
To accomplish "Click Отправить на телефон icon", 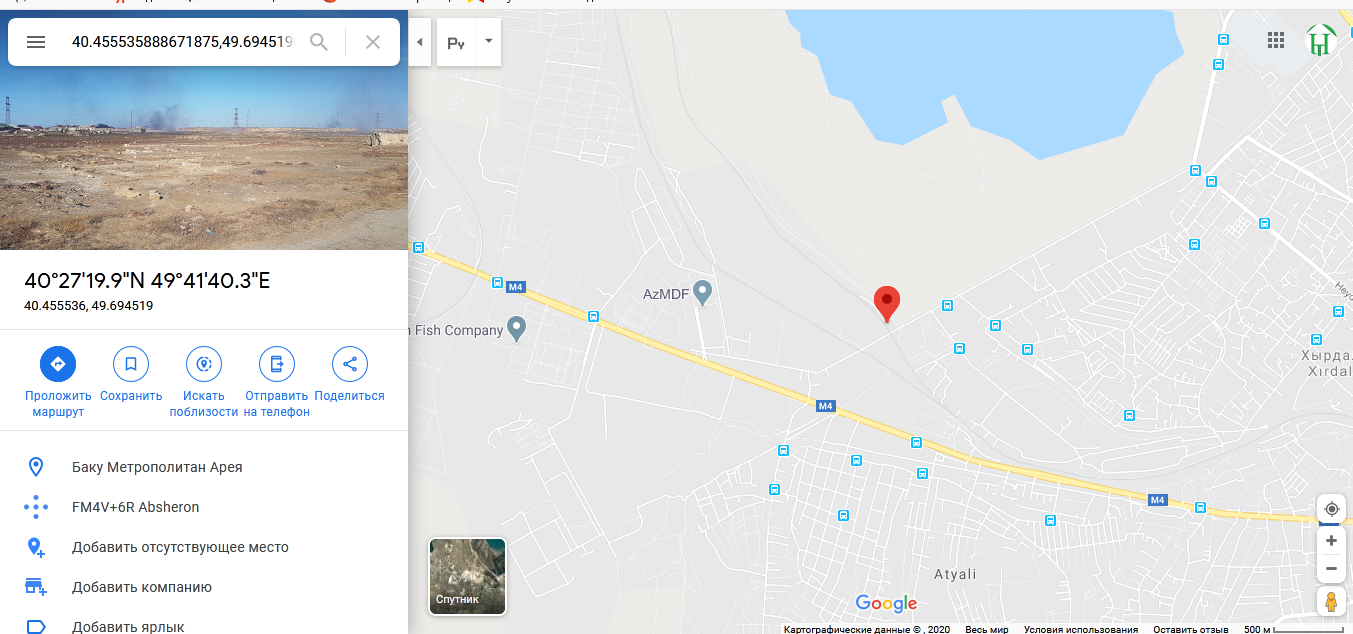I will 277,364.
